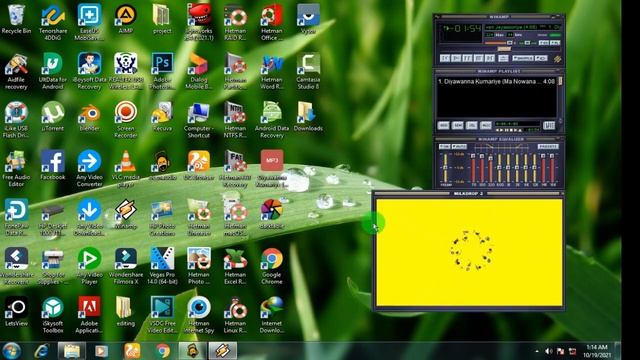Image resolution: width=640 pixels, height=360 pixels.
Task: Open the playlist Sel menu
Action: pos(472,125)
